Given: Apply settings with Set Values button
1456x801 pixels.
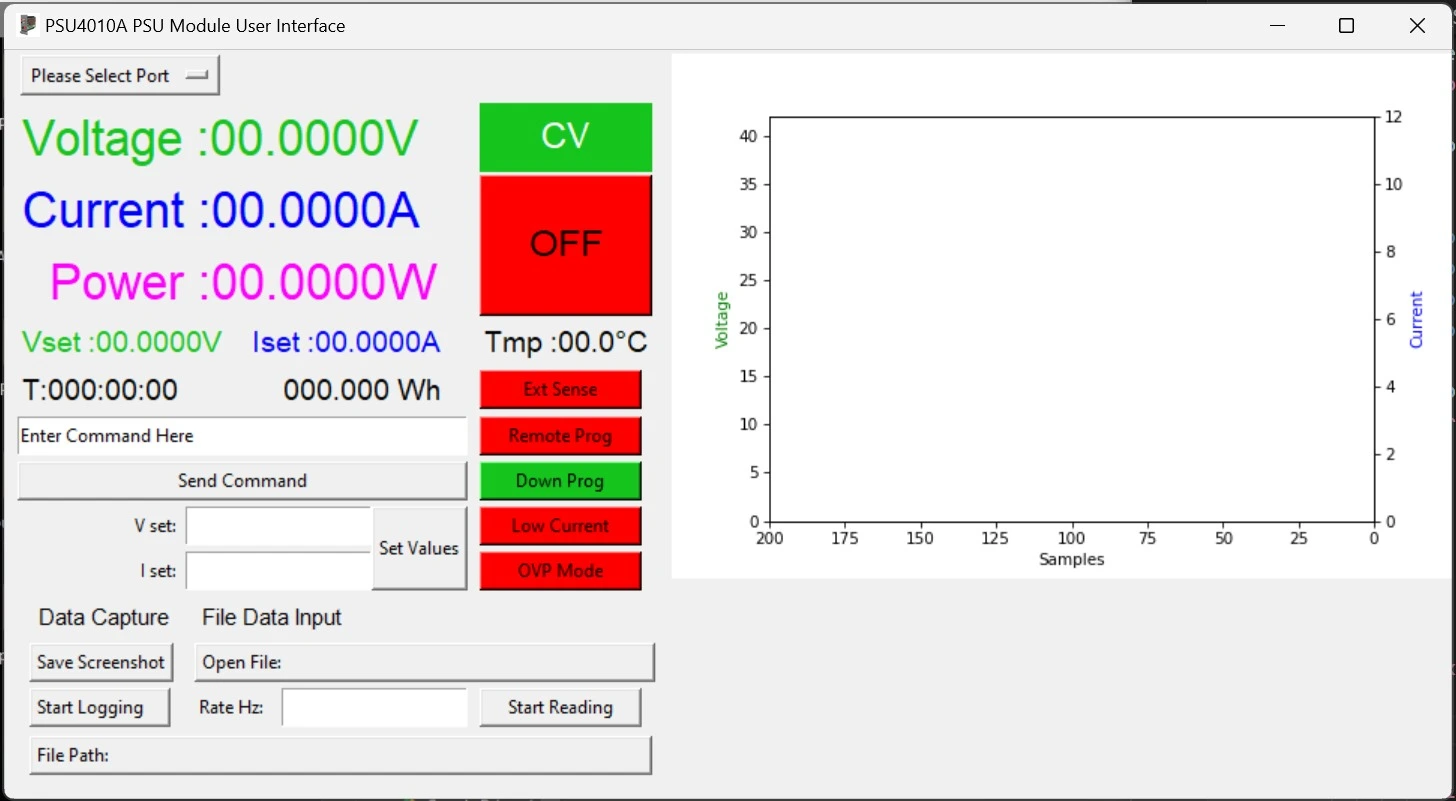Looking at the screenshot, I should click(419, 549).
